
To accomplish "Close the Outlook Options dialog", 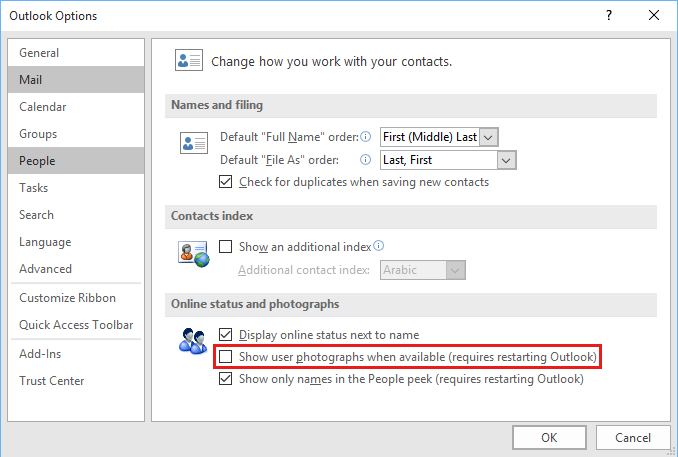I will [654, 15].
